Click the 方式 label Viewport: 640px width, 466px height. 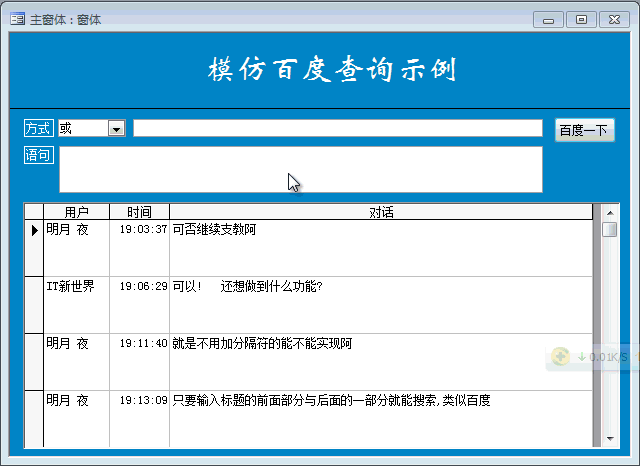39,128
